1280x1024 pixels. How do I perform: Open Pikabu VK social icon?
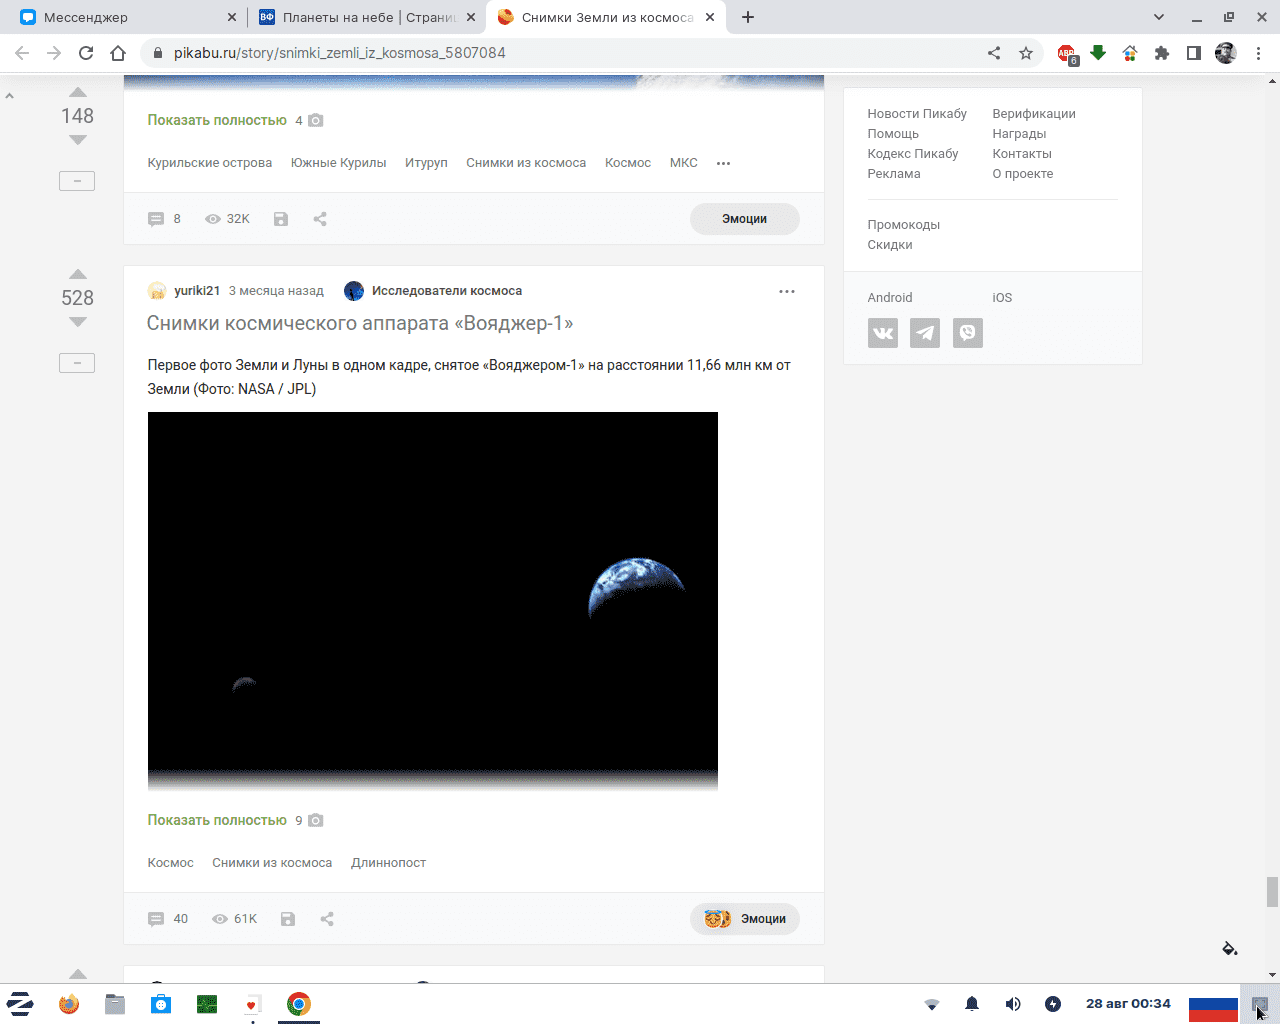click(x=883, y=333)
